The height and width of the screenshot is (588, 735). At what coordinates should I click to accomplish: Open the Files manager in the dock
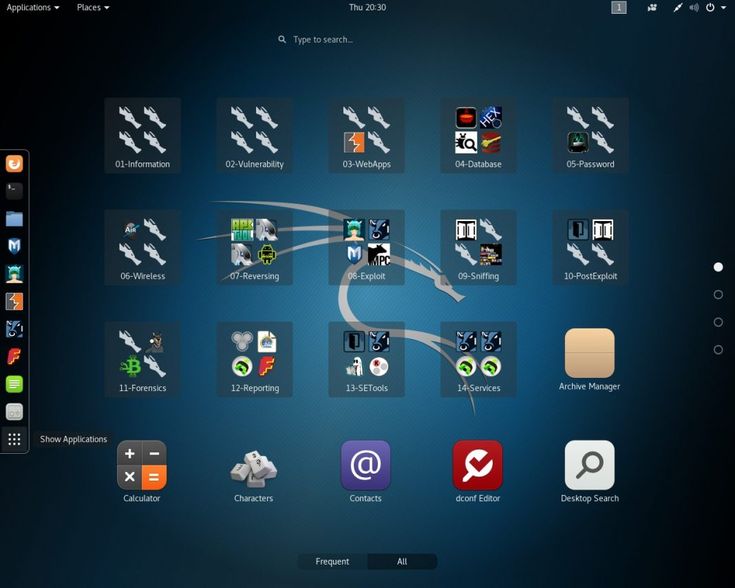14,219
